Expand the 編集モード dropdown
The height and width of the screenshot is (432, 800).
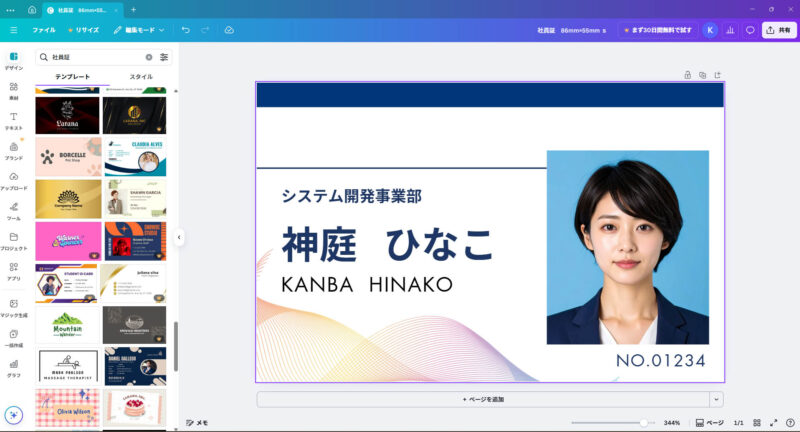139,30
